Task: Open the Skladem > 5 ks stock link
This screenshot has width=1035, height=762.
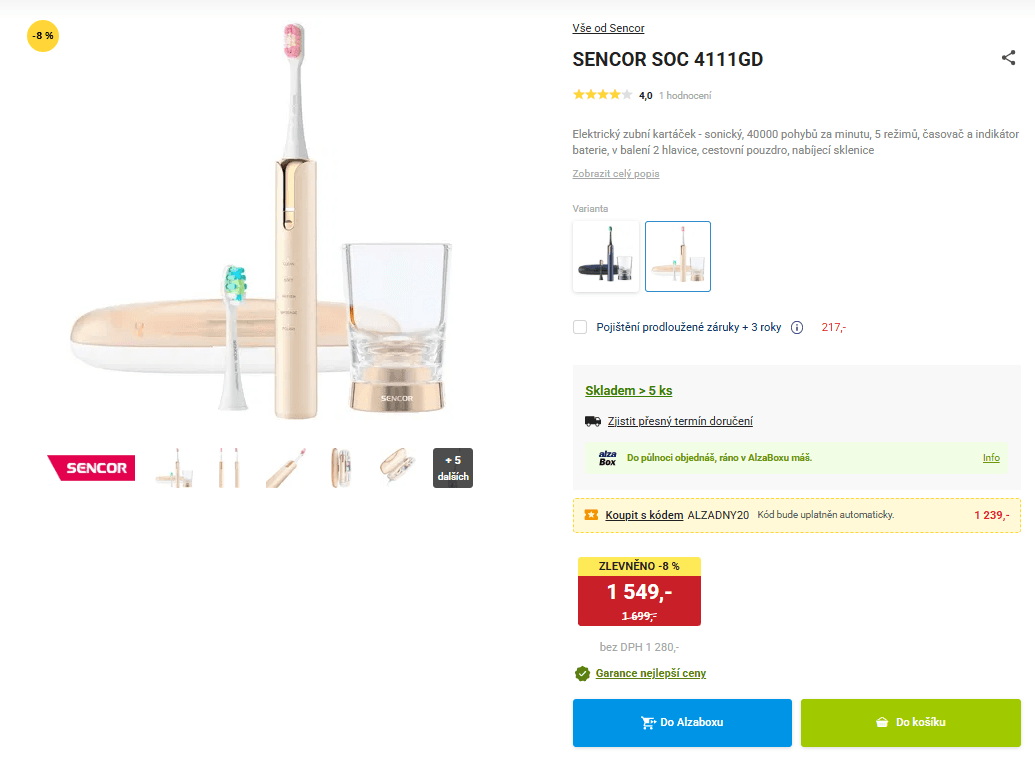Action: 629,391
